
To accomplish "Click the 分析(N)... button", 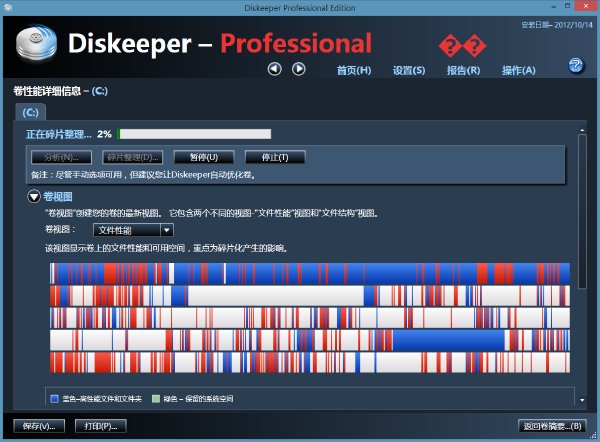I will pos(62,157).
